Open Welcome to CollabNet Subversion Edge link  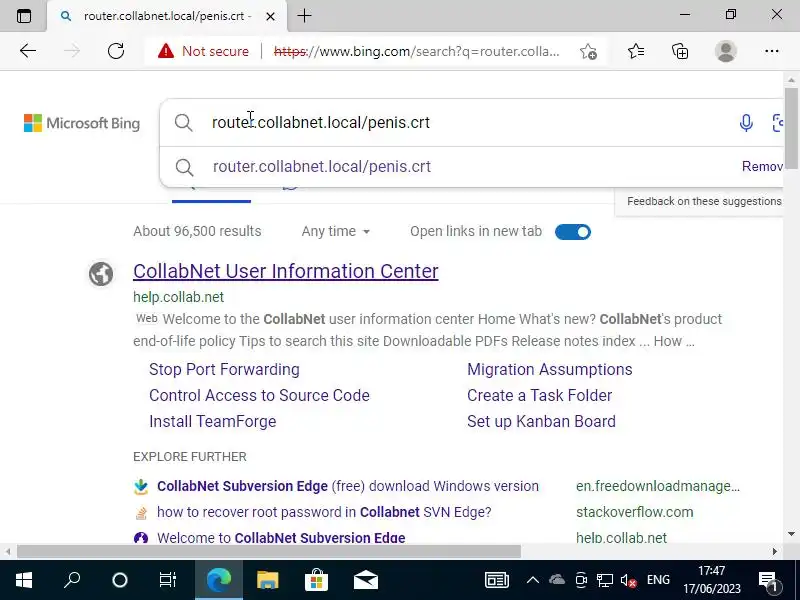281,537
